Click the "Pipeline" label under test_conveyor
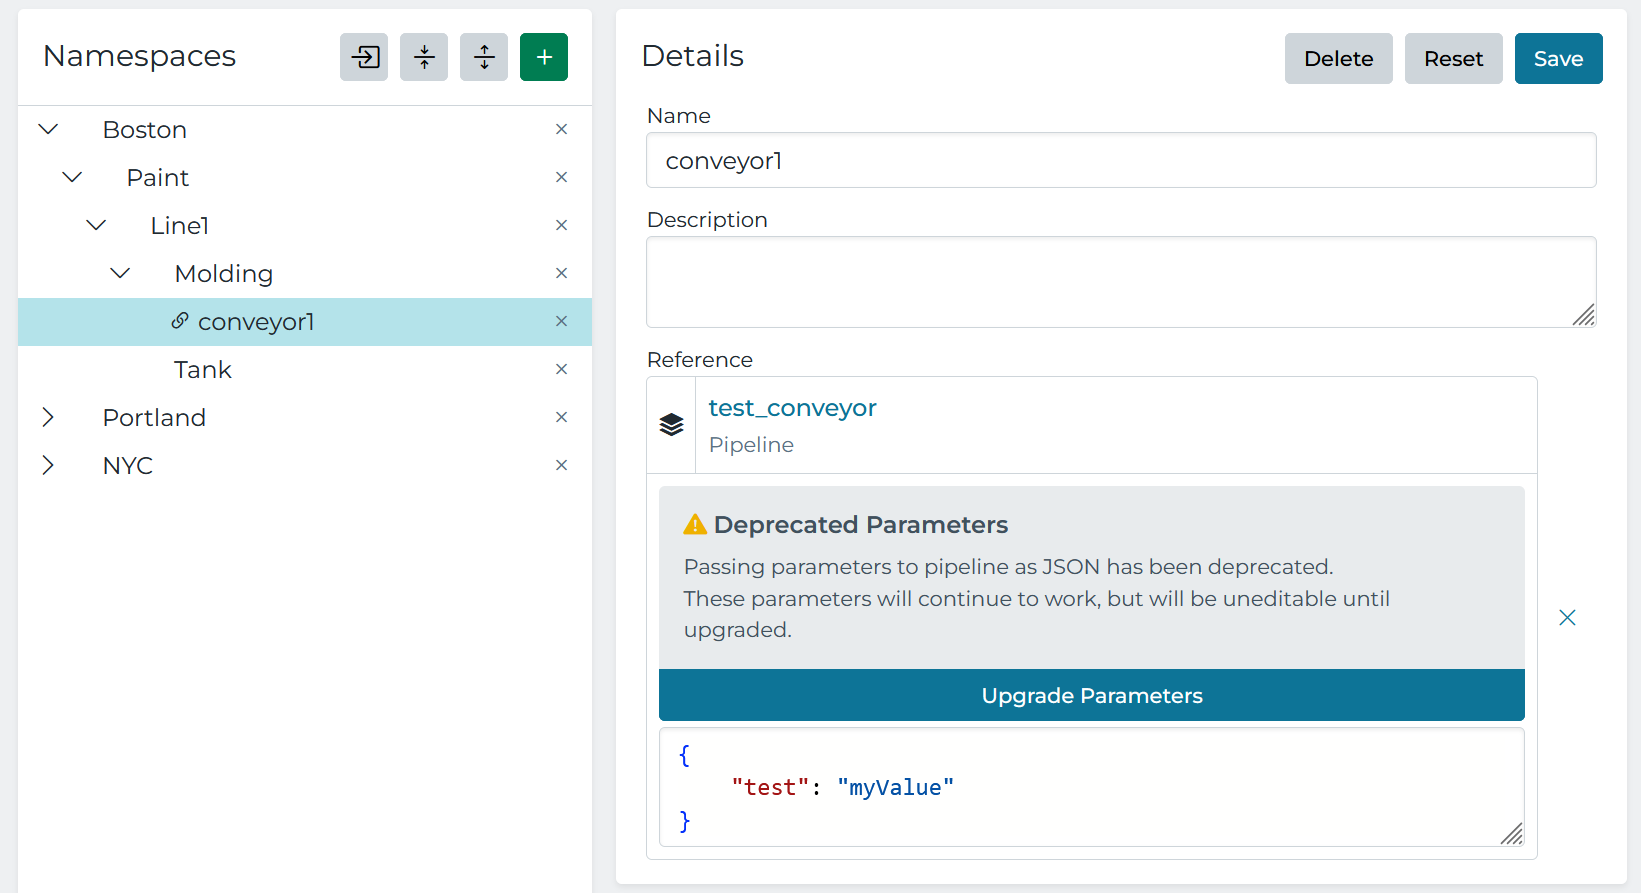The image size is (1641, 893). tap(751, 445)
